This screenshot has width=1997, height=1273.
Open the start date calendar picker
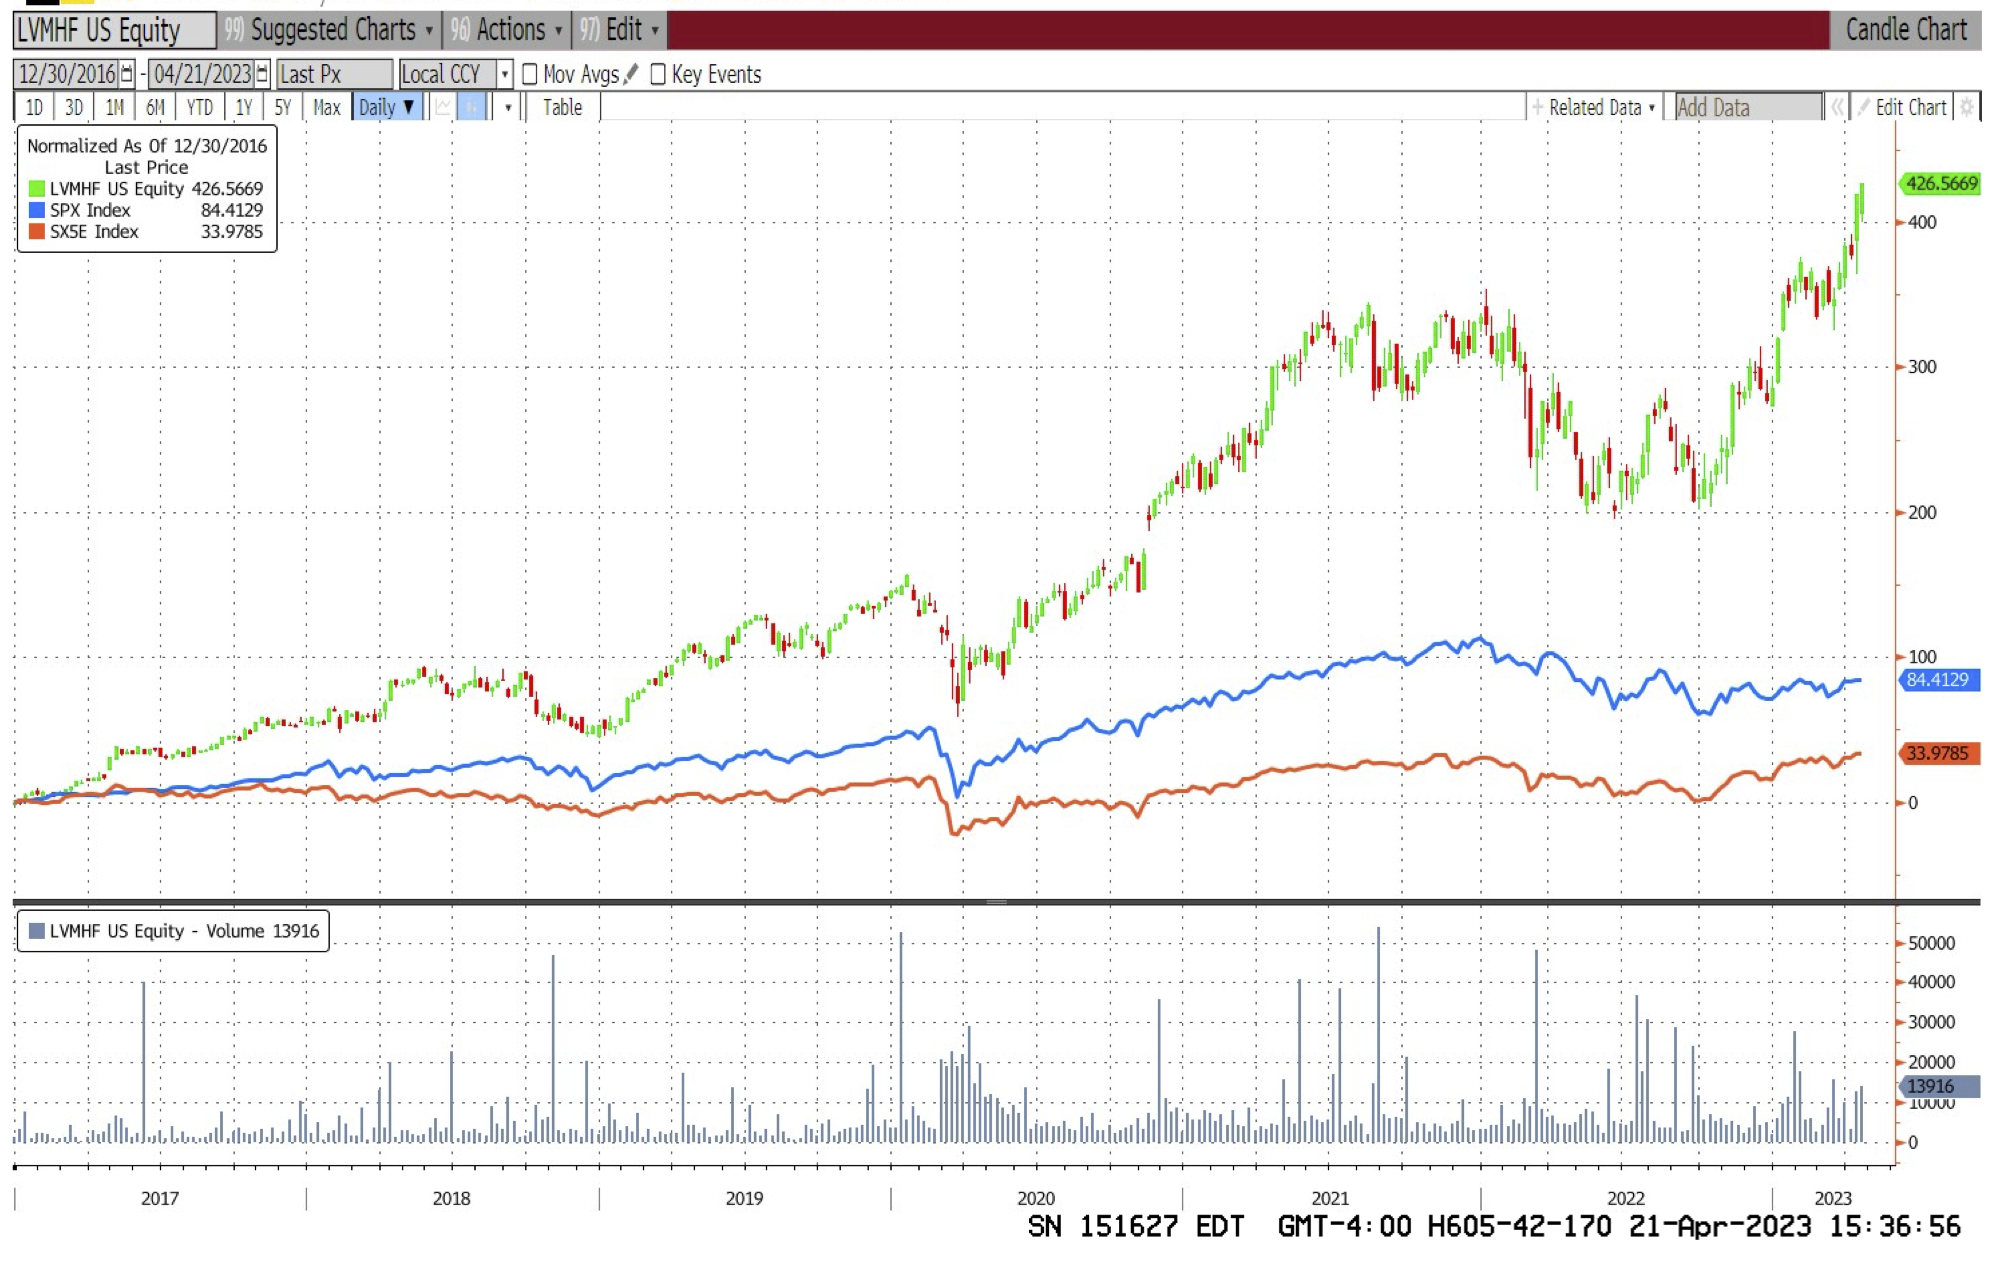click(127, 74)
